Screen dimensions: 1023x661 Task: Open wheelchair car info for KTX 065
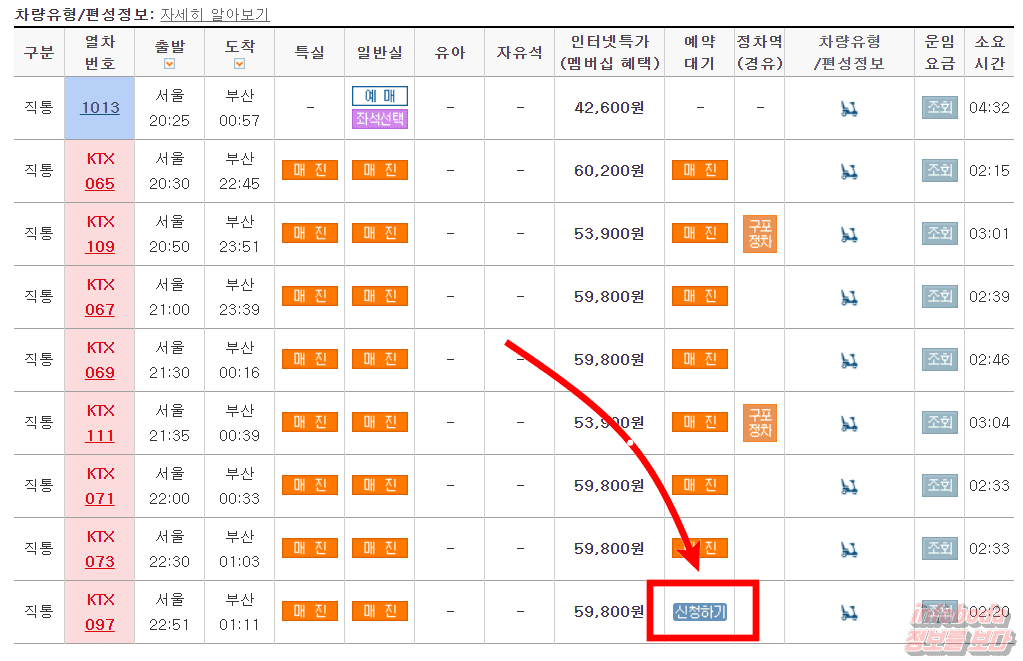[849, 172]
